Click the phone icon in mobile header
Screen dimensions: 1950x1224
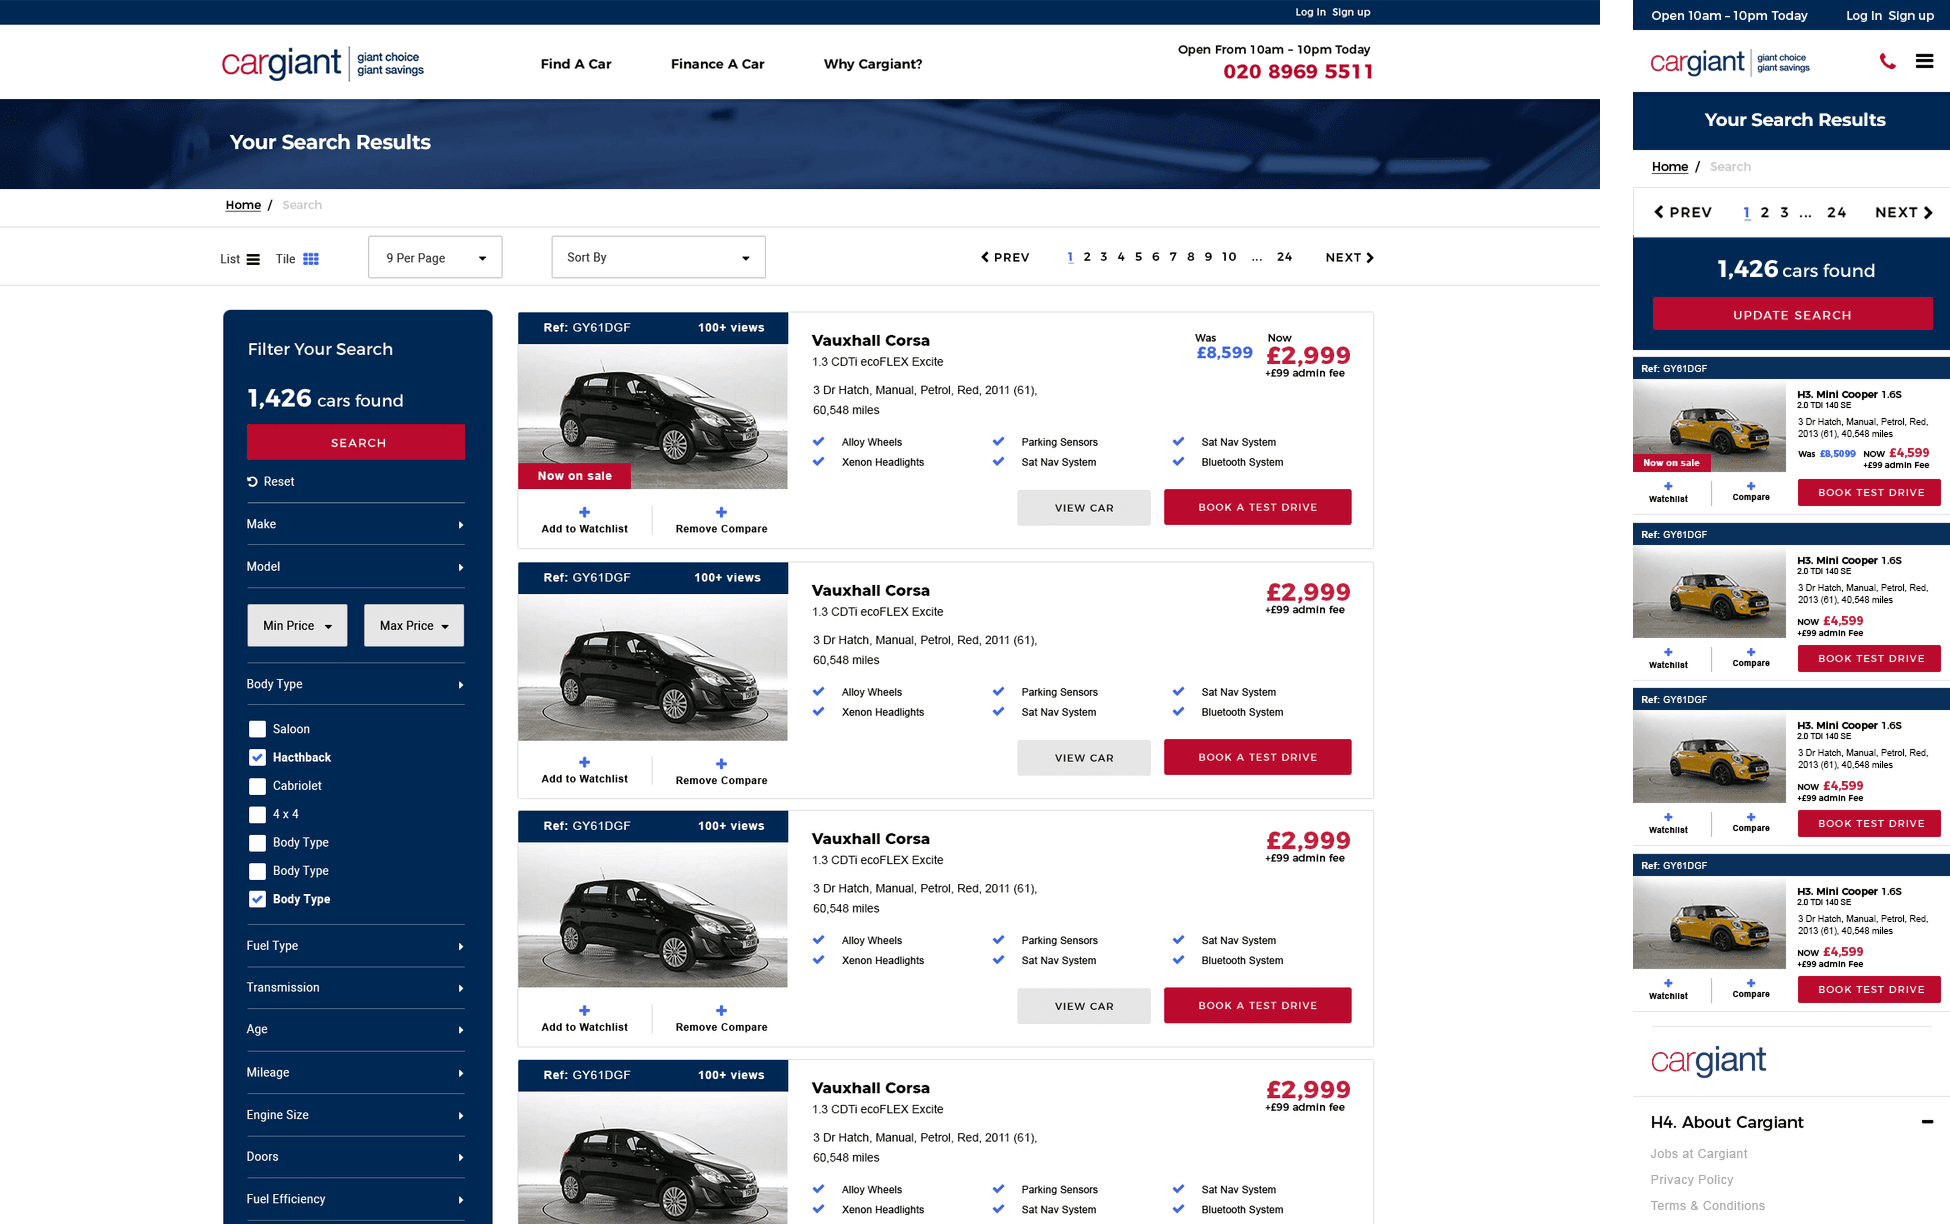(x=1887, y=62)
